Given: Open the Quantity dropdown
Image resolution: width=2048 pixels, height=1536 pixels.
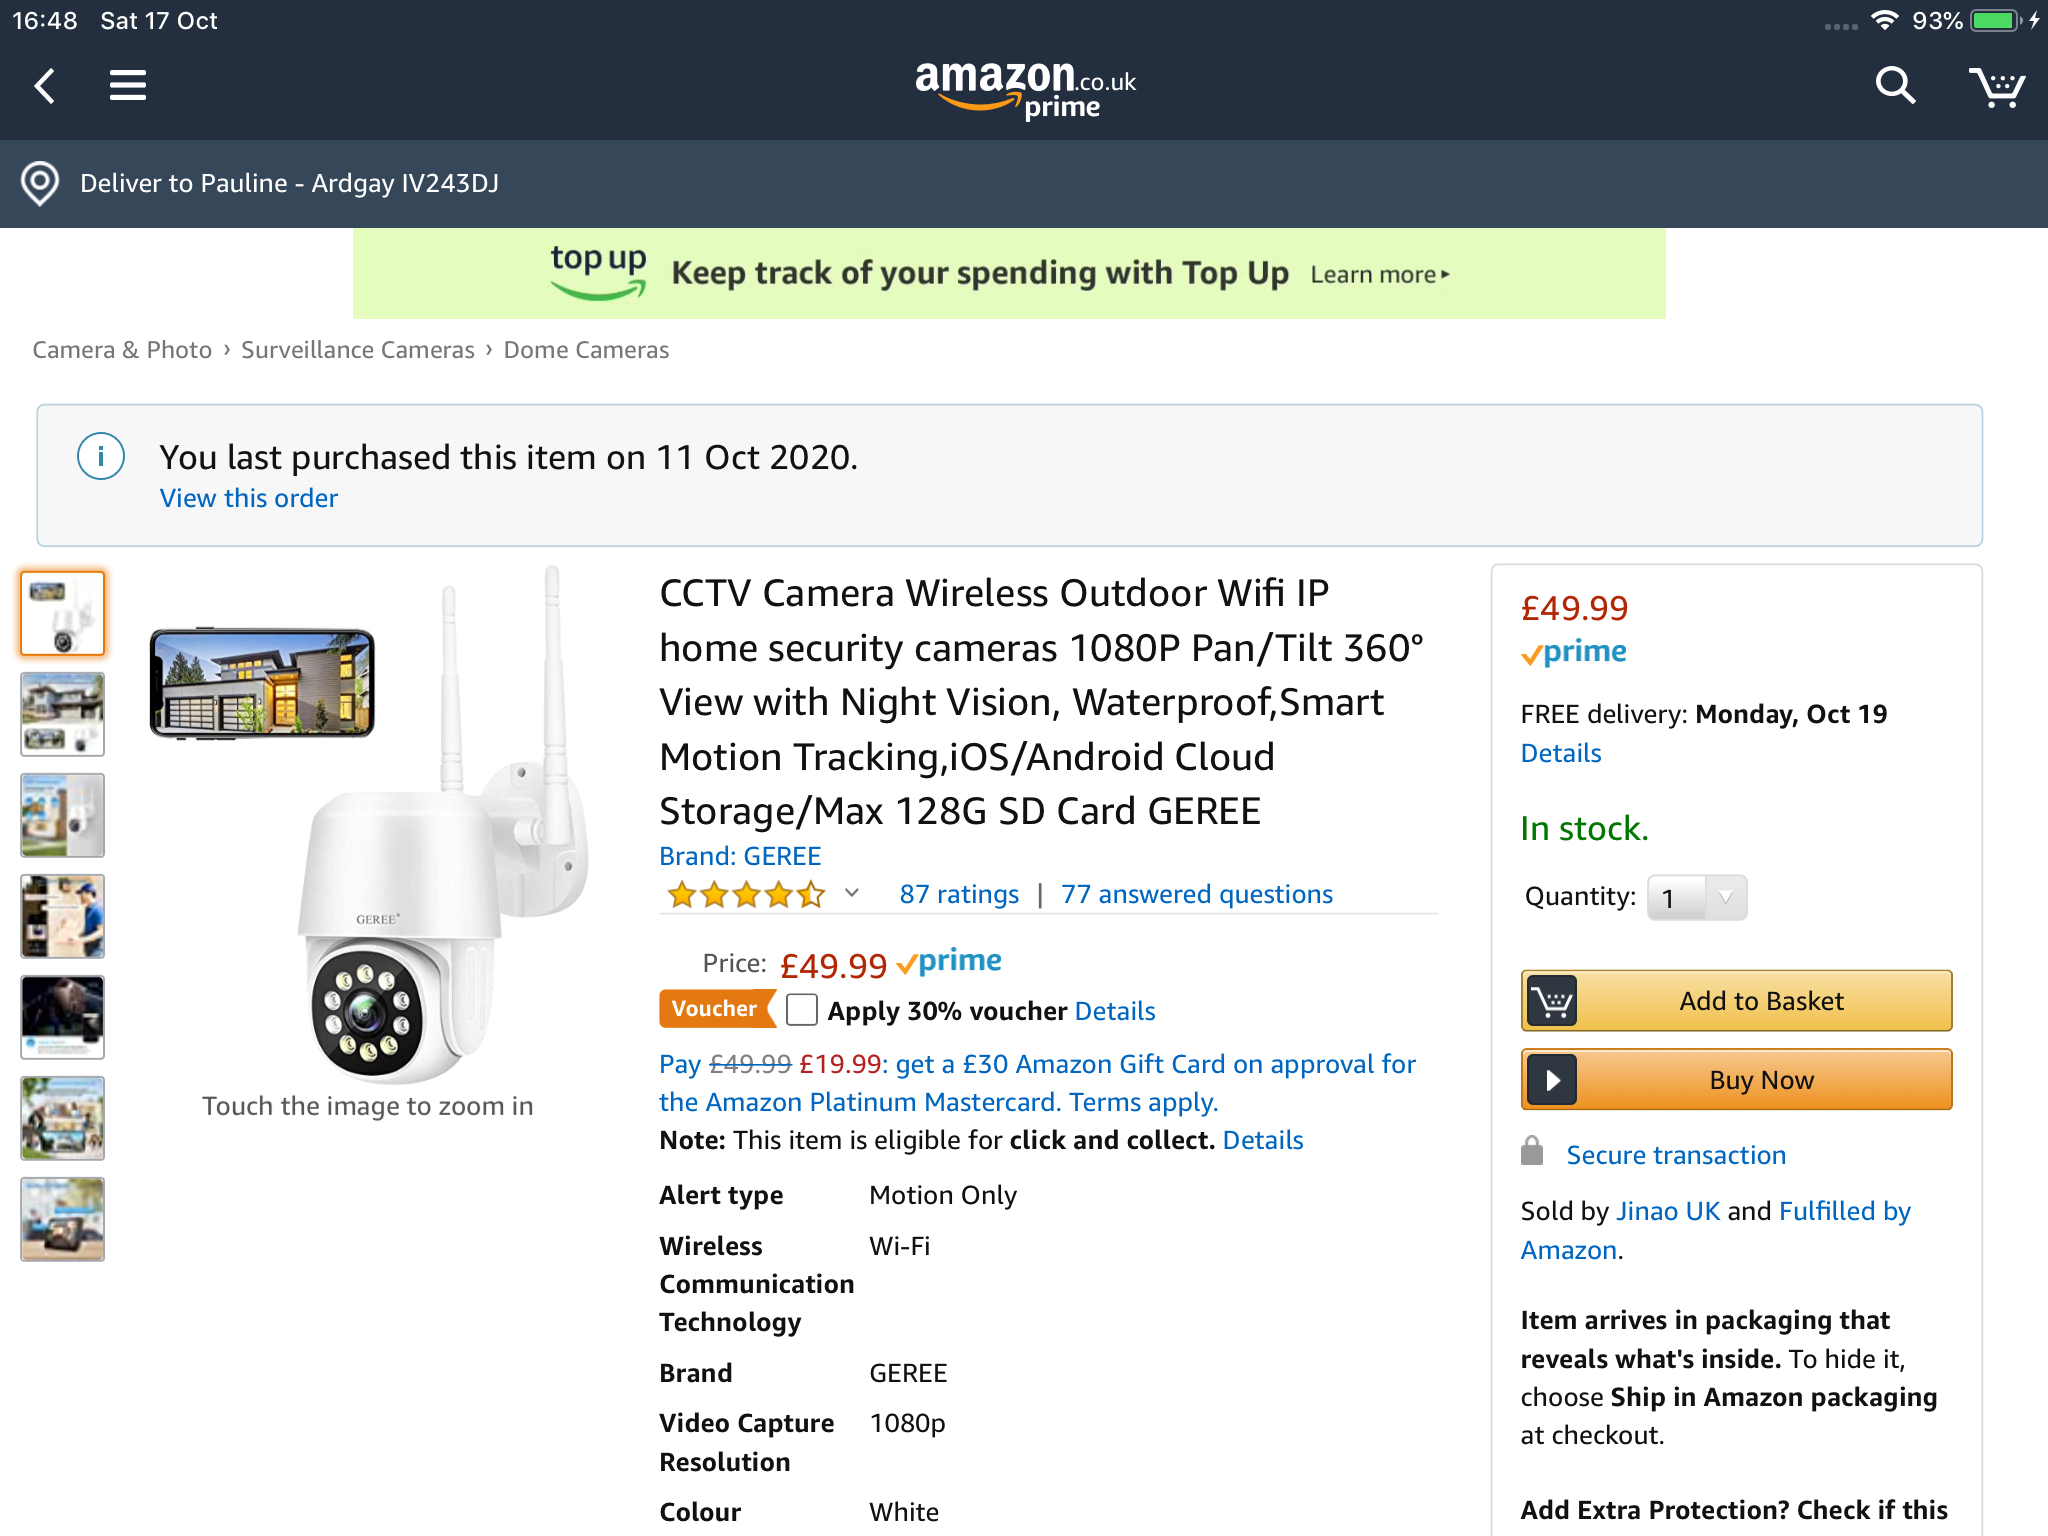Looking at the screenshot, I should coord(1697,898).
